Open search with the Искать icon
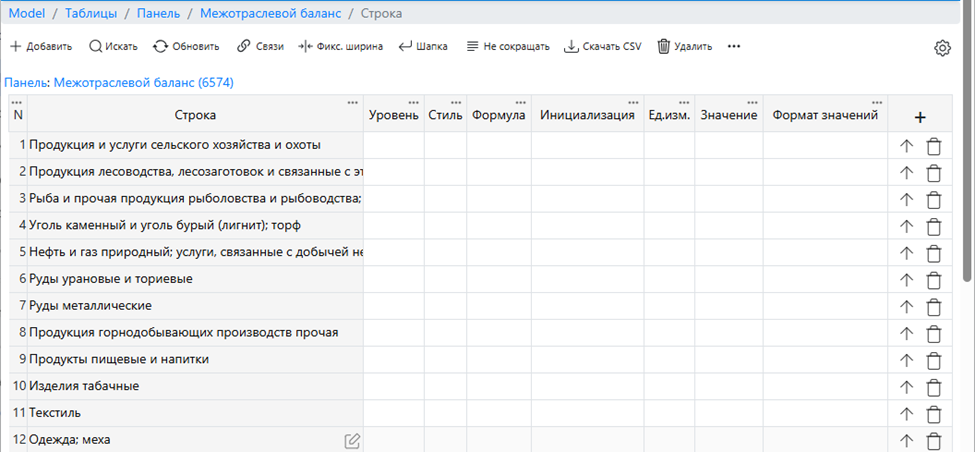Image resolution: width=975 pixels, height=452 pixels. point(113,46)
